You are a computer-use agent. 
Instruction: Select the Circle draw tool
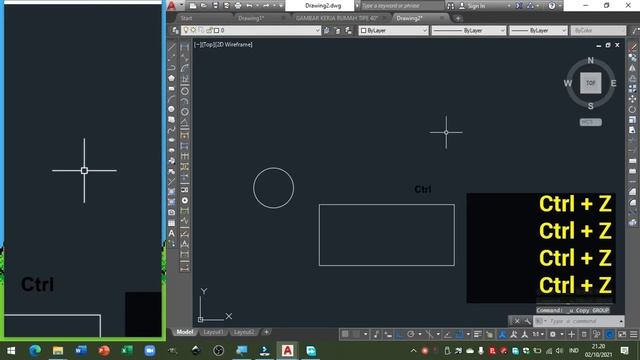[172, 109]
